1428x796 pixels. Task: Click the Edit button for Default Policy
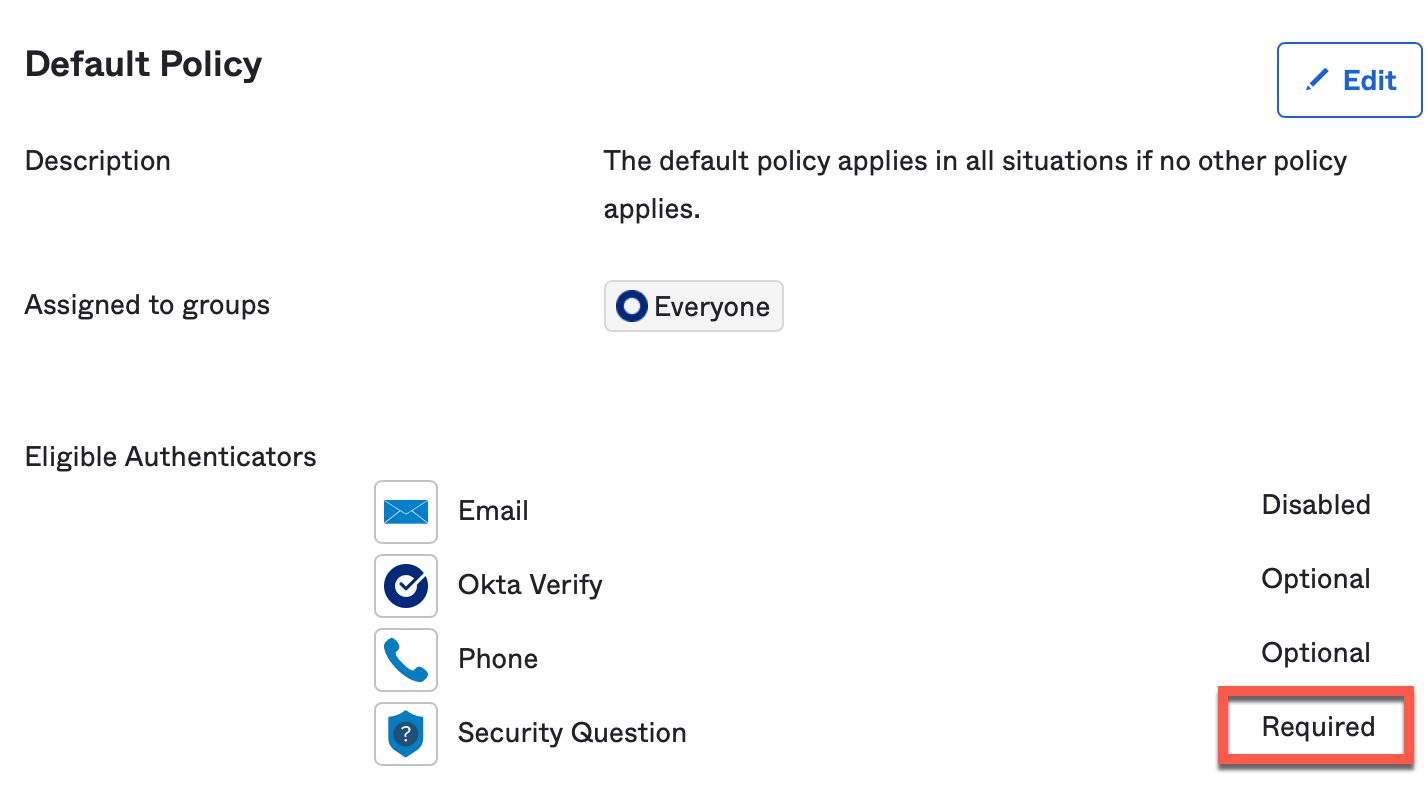click(1349, 80)
